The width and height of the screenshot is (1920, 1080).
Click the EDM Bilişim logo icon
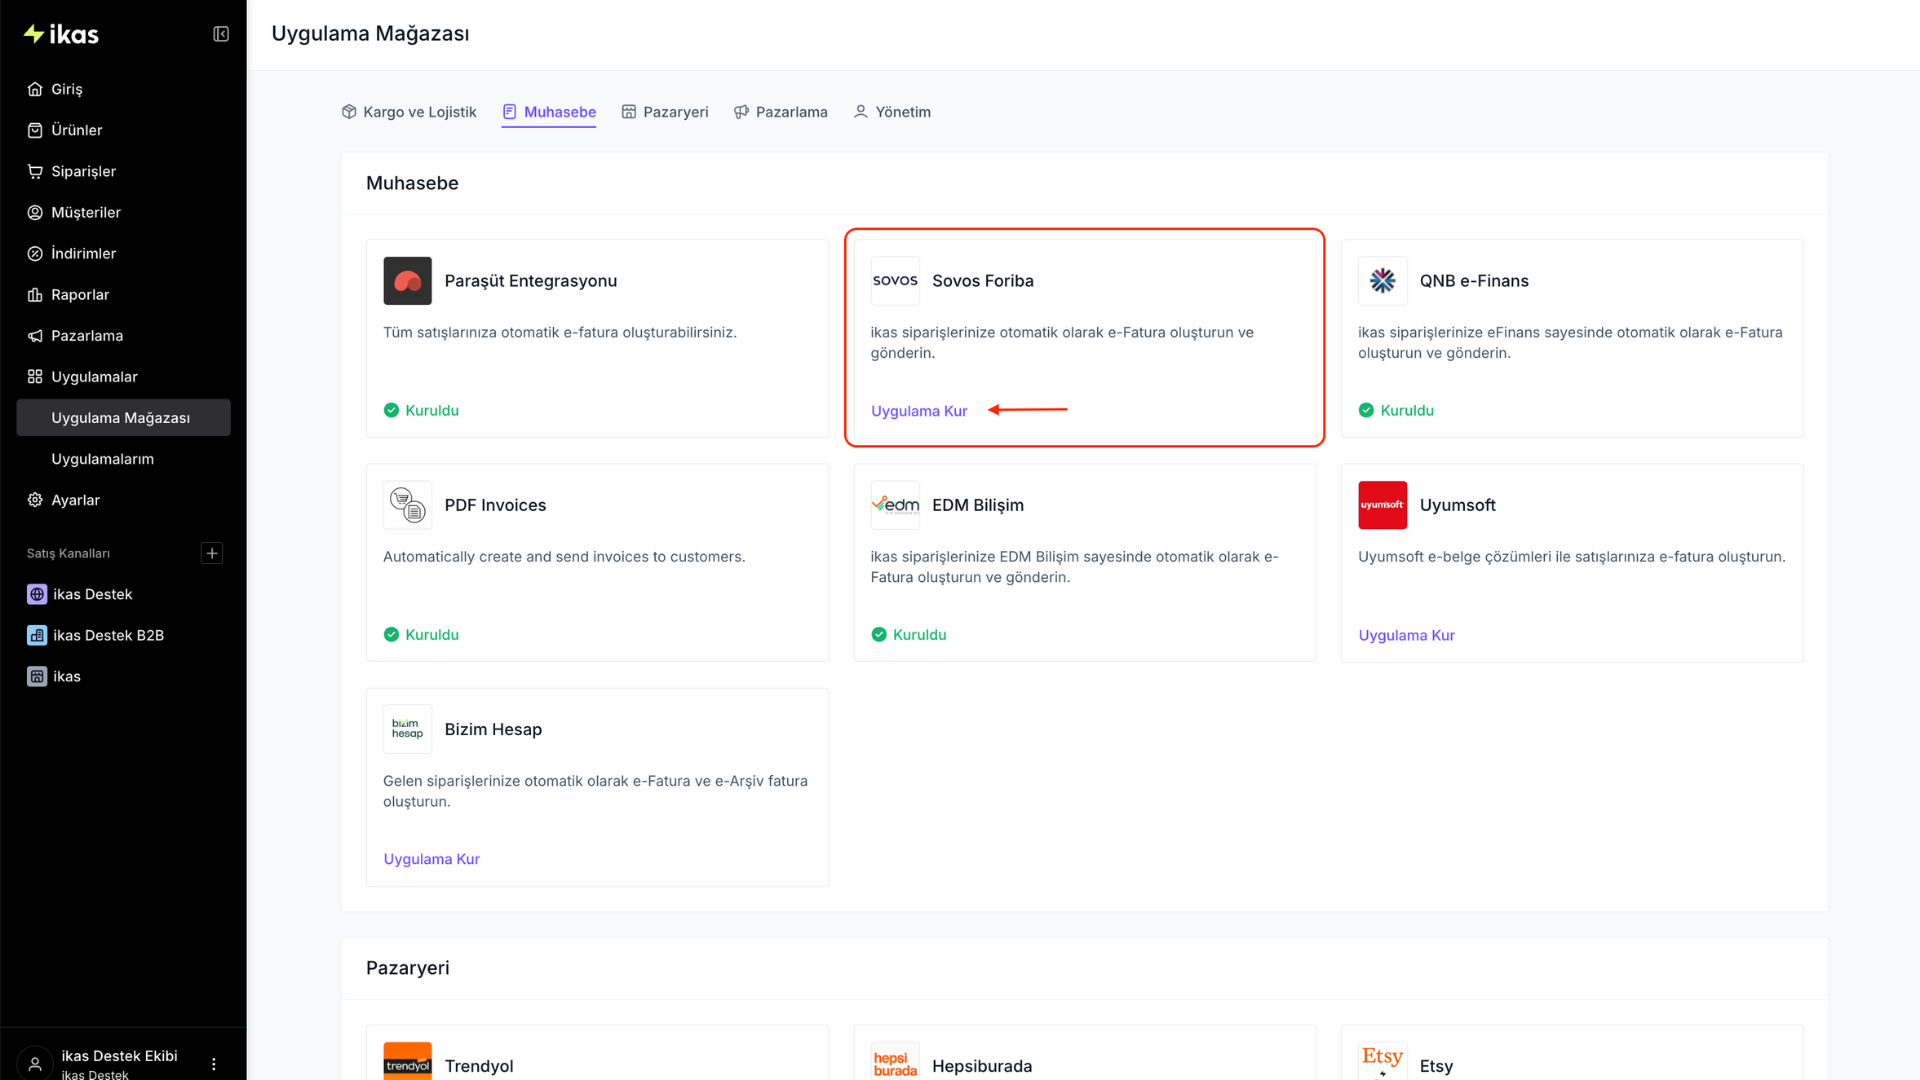895,505
